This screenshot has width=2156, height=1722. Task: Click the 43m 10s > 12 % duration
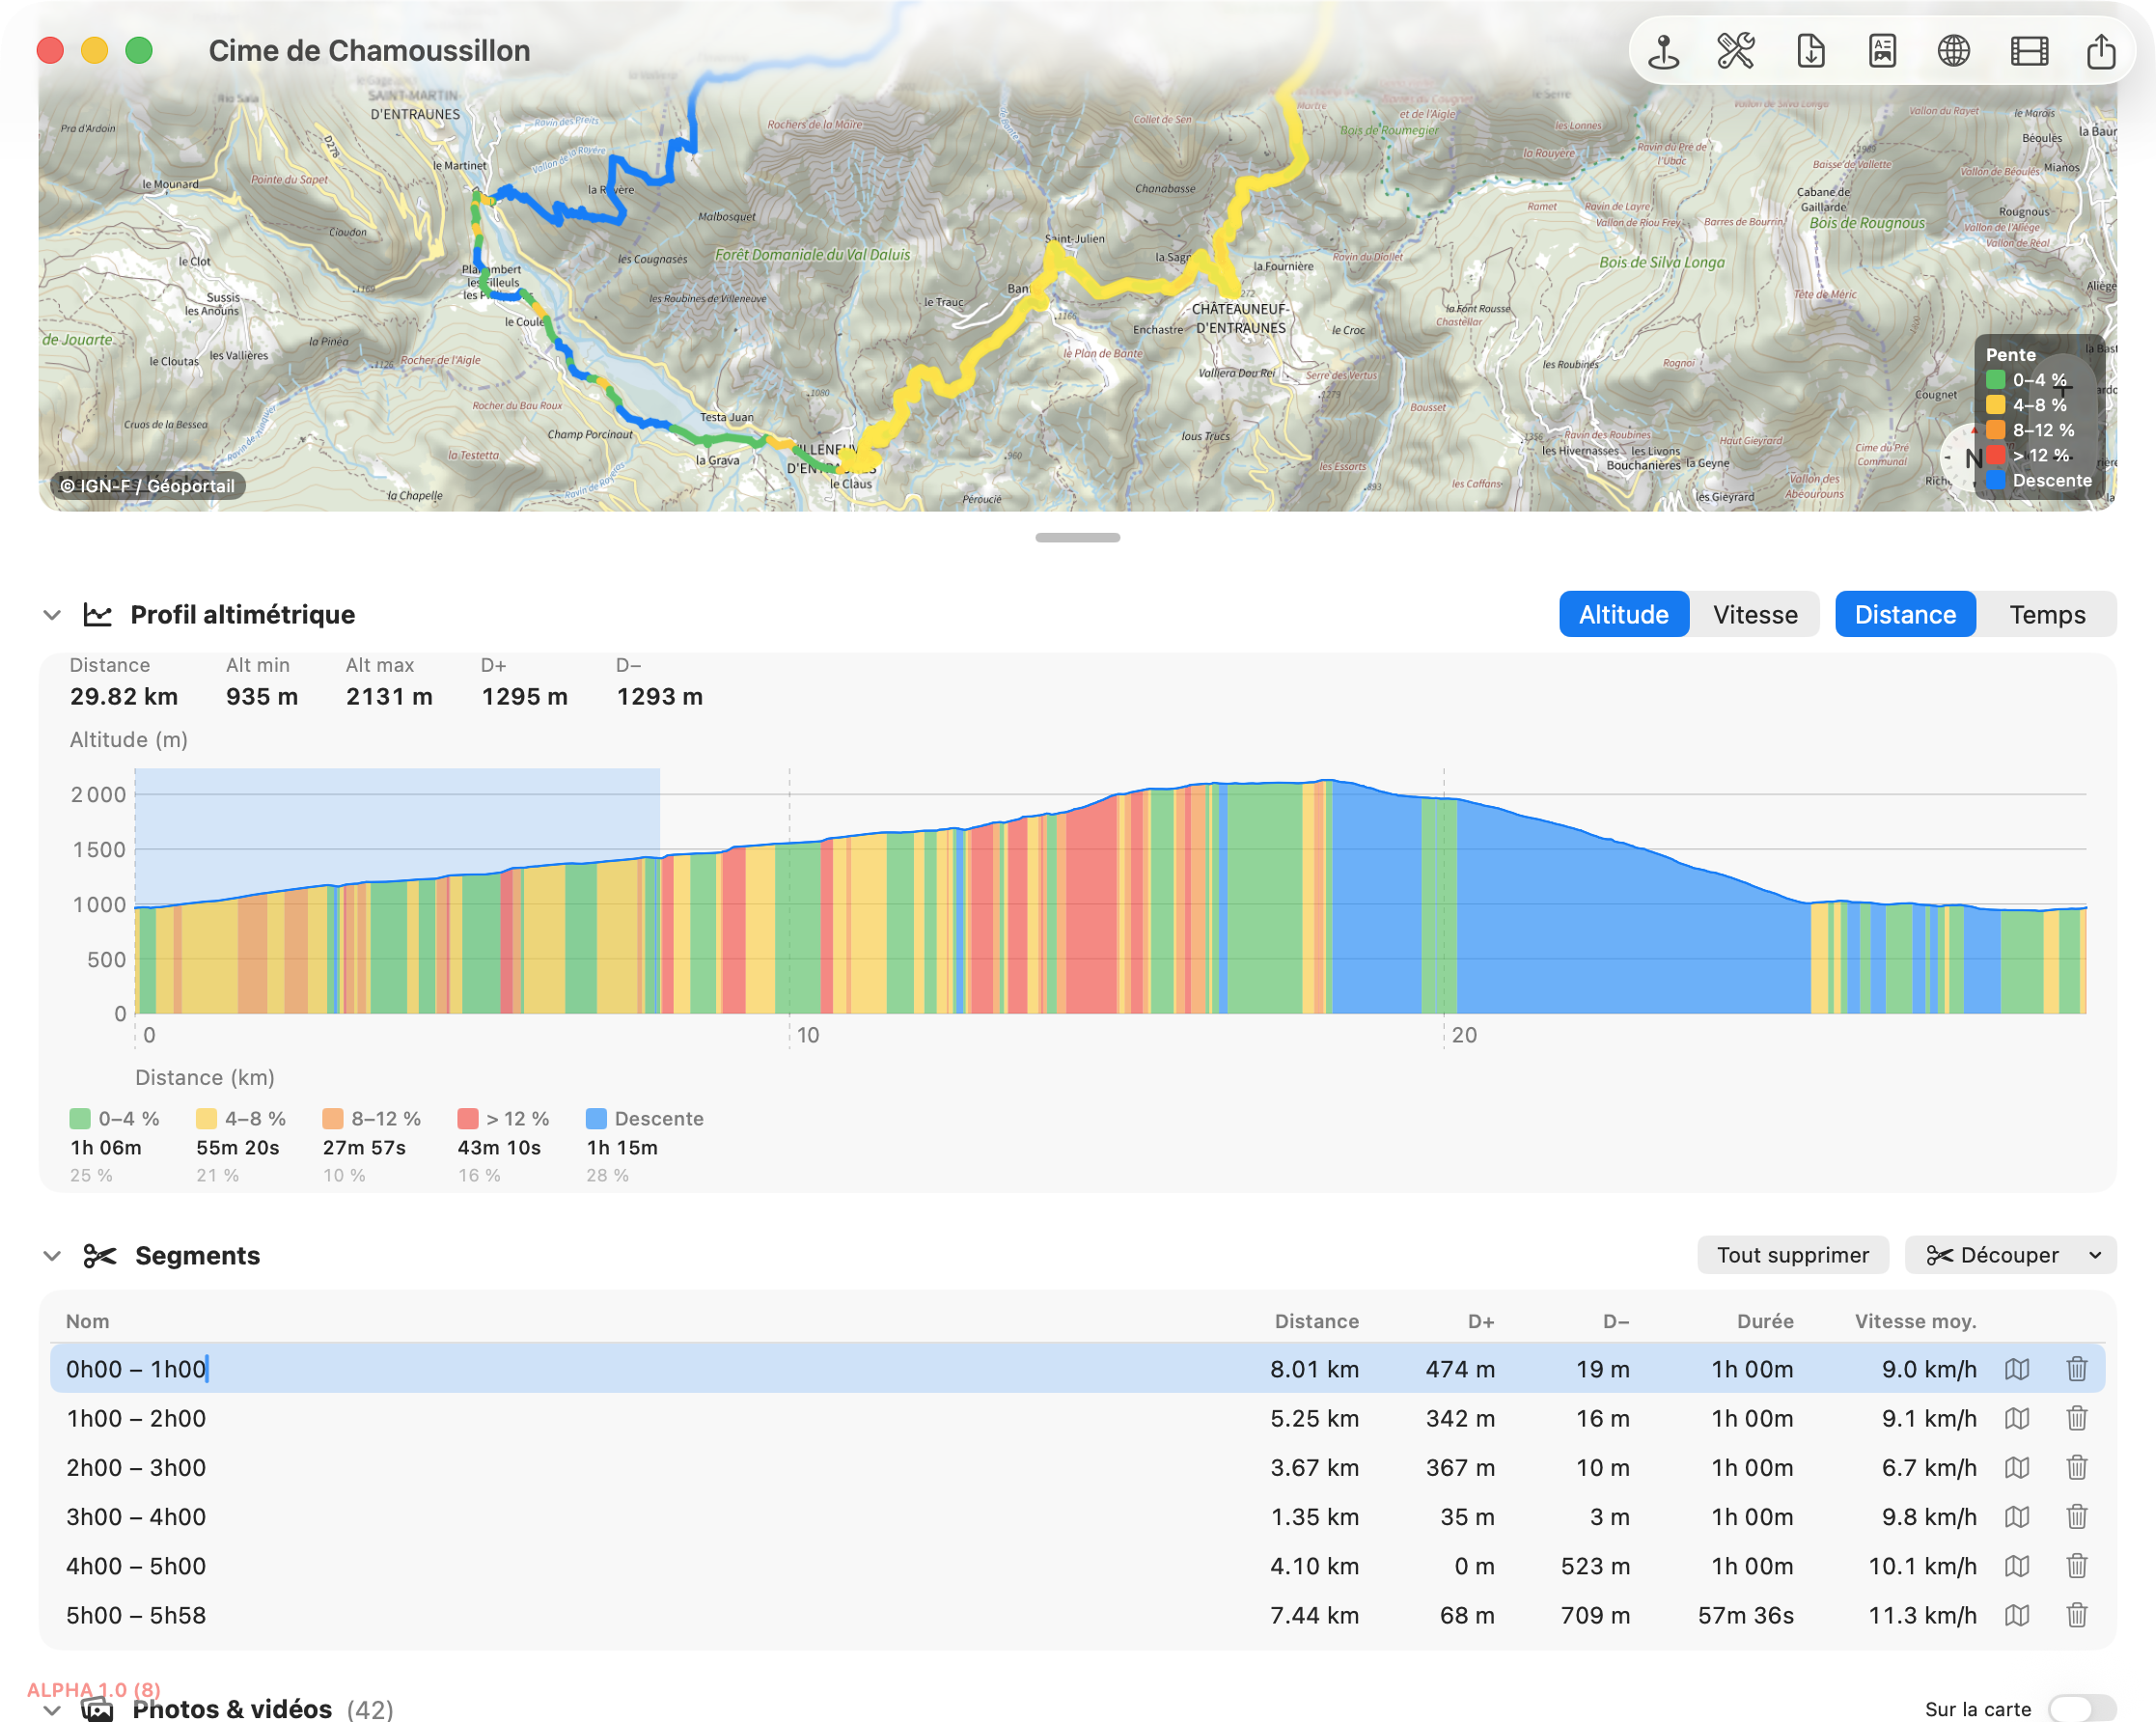(x=499, y=1148)
